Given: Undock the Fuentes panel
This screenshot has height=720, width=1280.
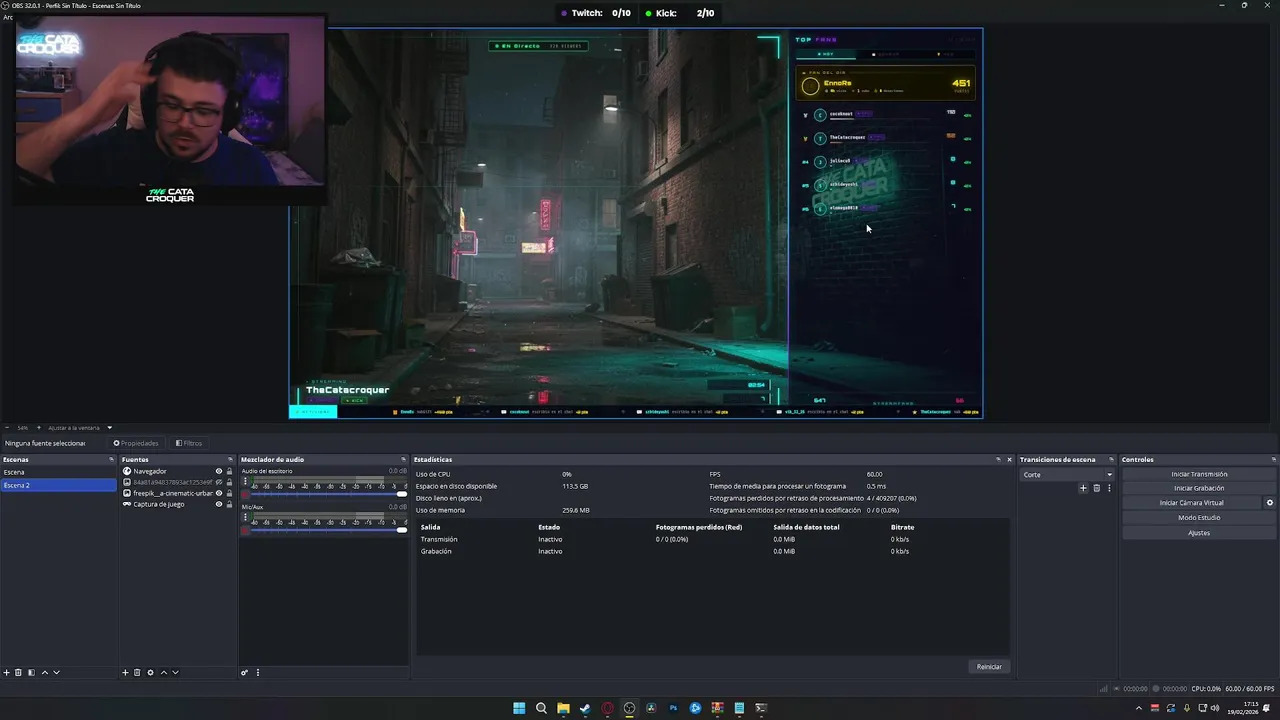Looking at the screenshot, I should click(231, 460).
